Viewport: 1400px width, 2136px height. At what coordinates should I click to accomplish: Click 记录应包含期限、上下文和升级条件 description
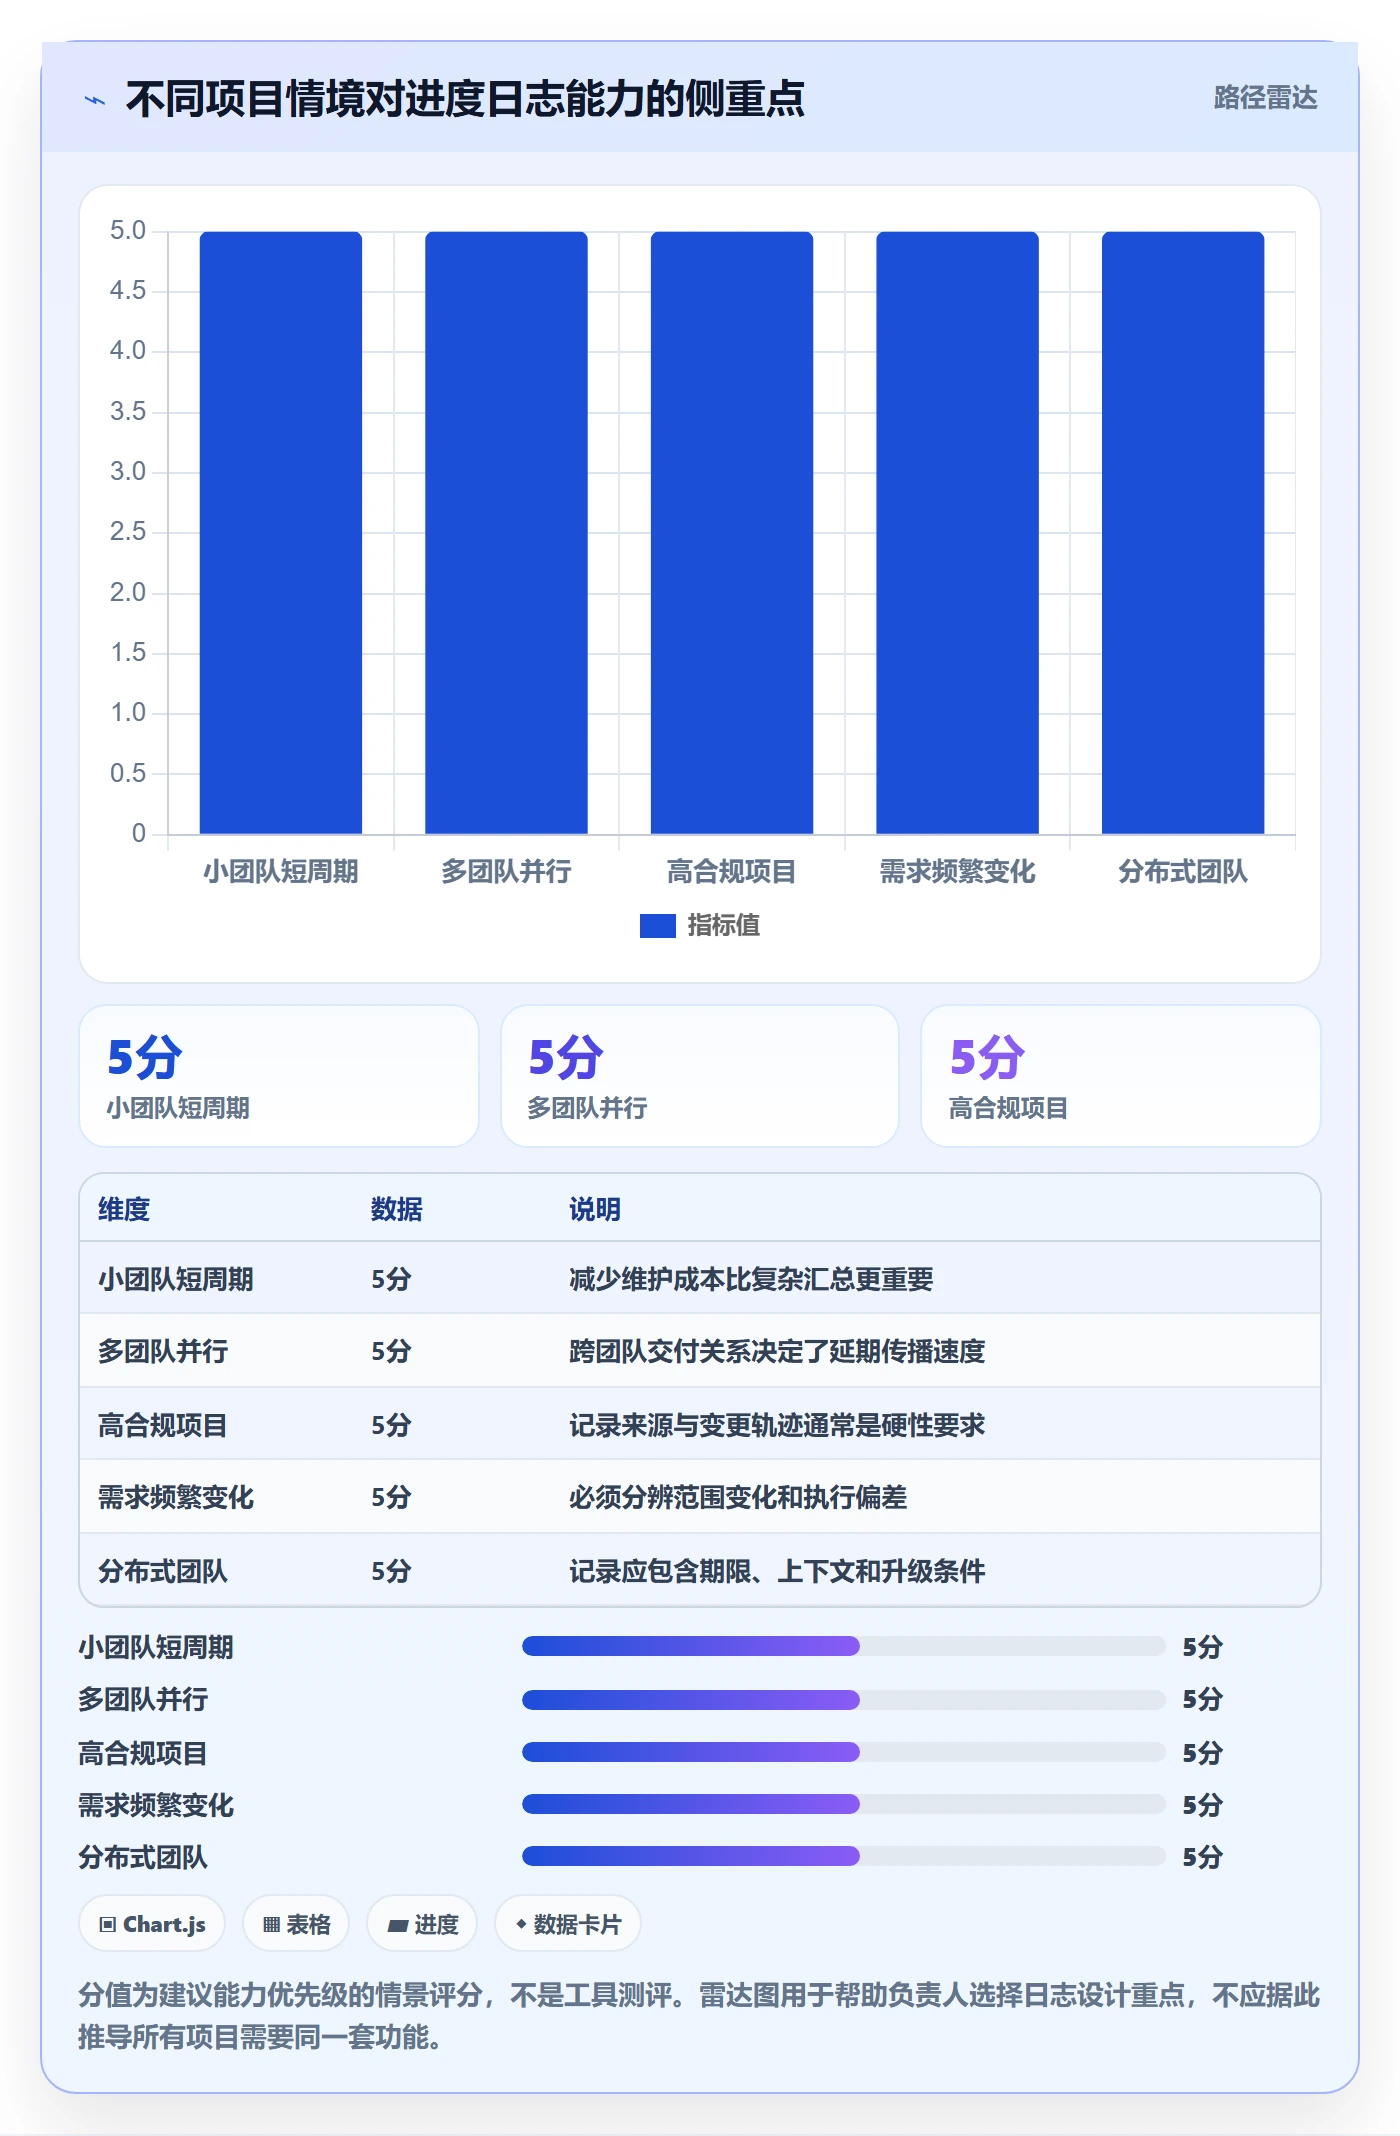[x=777, y=1571]
